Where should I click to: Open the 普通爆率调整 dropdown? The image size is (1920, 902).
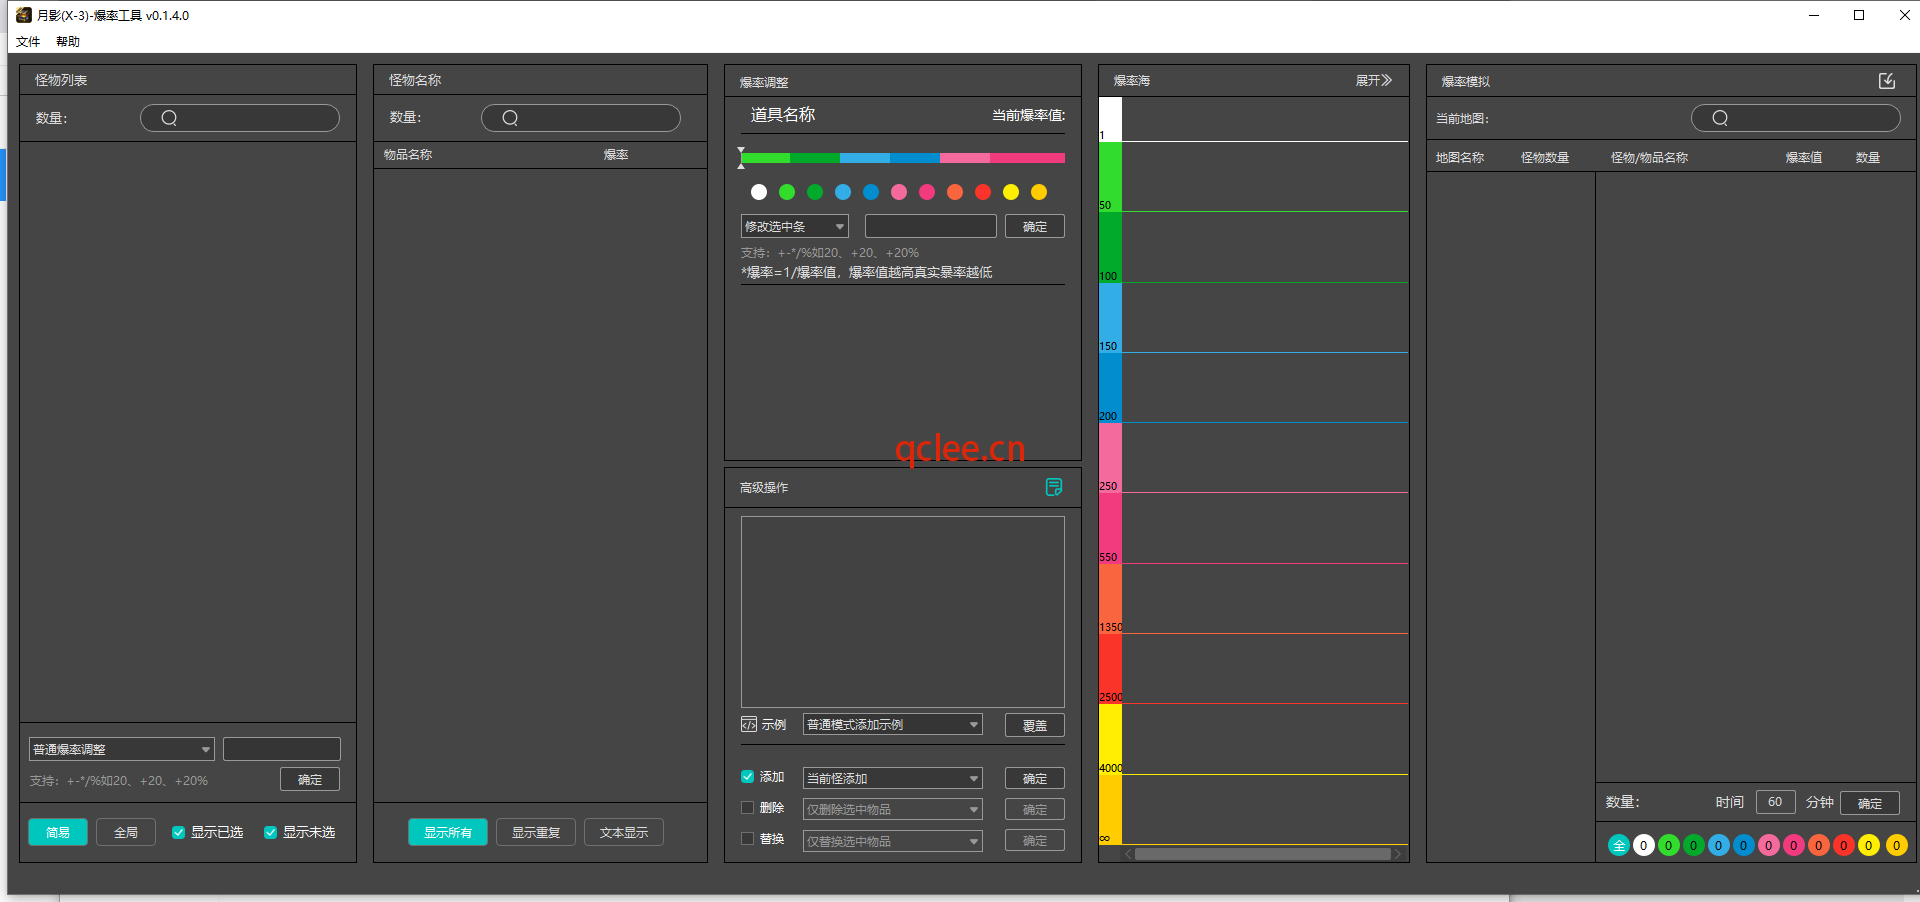(x=122, y=749)
